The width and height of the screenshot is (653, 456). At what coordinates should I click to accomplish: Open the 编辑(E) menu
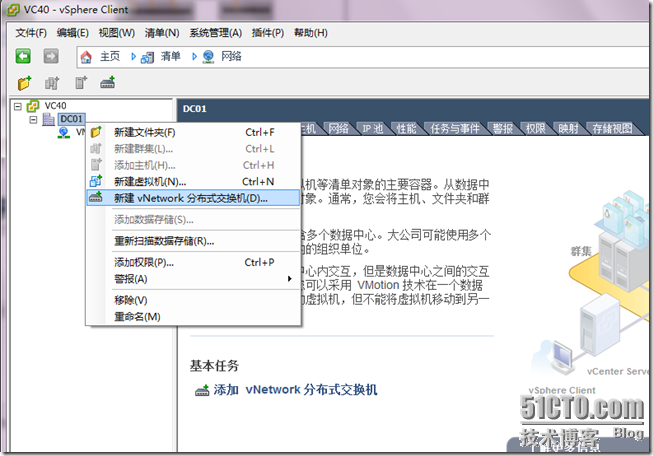click(72, 32)
